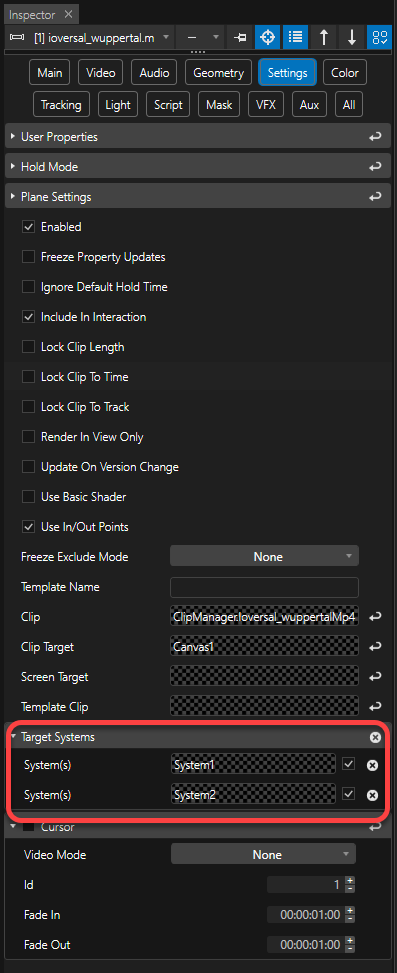The height and width of the screenshot is (973, 397).
Task: Open Freeze Exclude Mode dropdown
Action: pos(264,557)
